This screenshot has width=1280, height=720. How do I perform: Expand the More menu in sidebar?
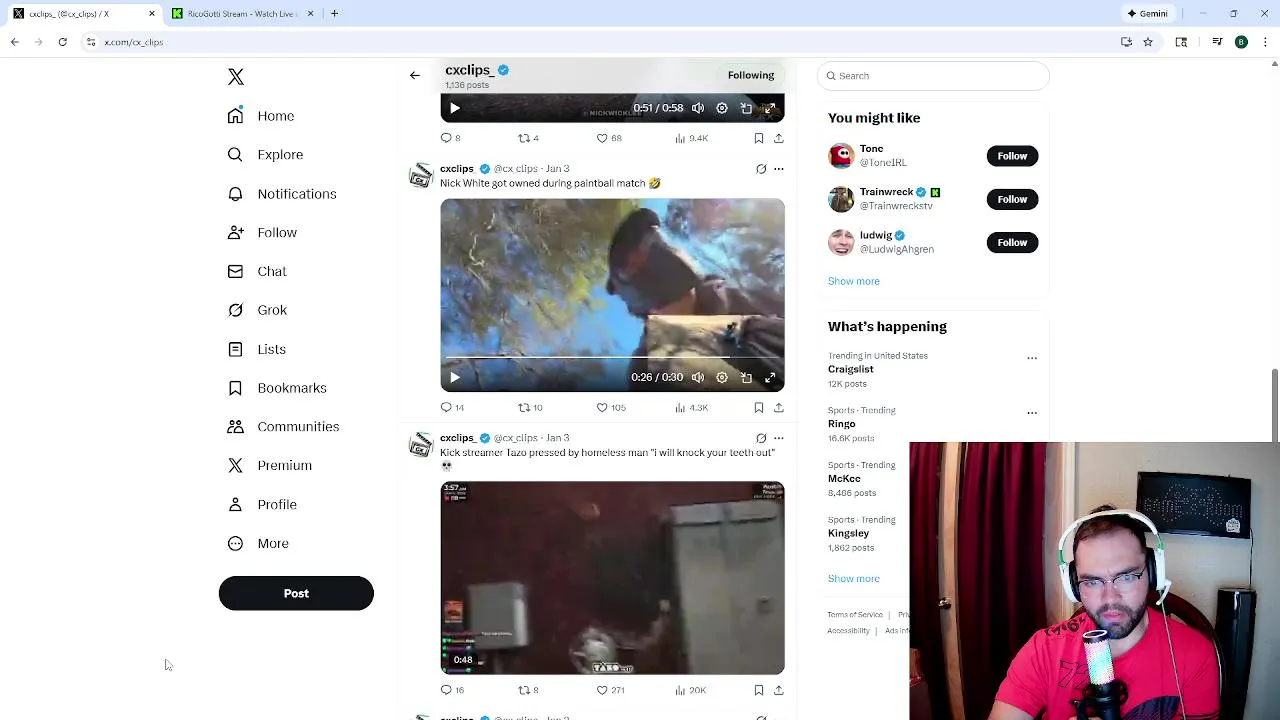pos(258,544)
